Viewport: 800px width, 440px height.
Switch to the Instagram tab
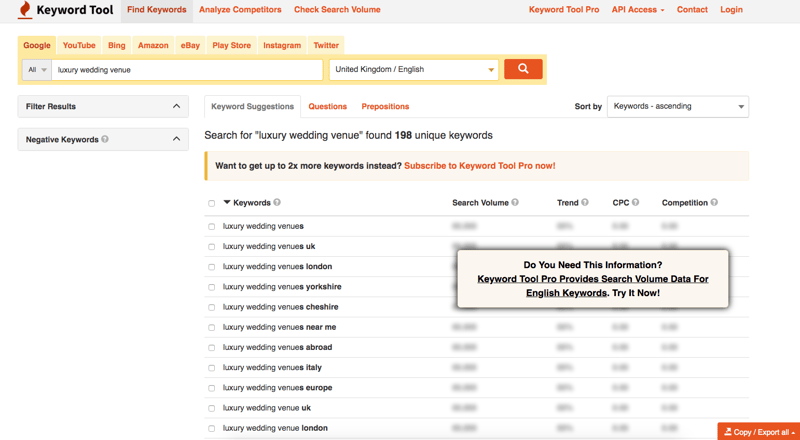coord(282,45)
